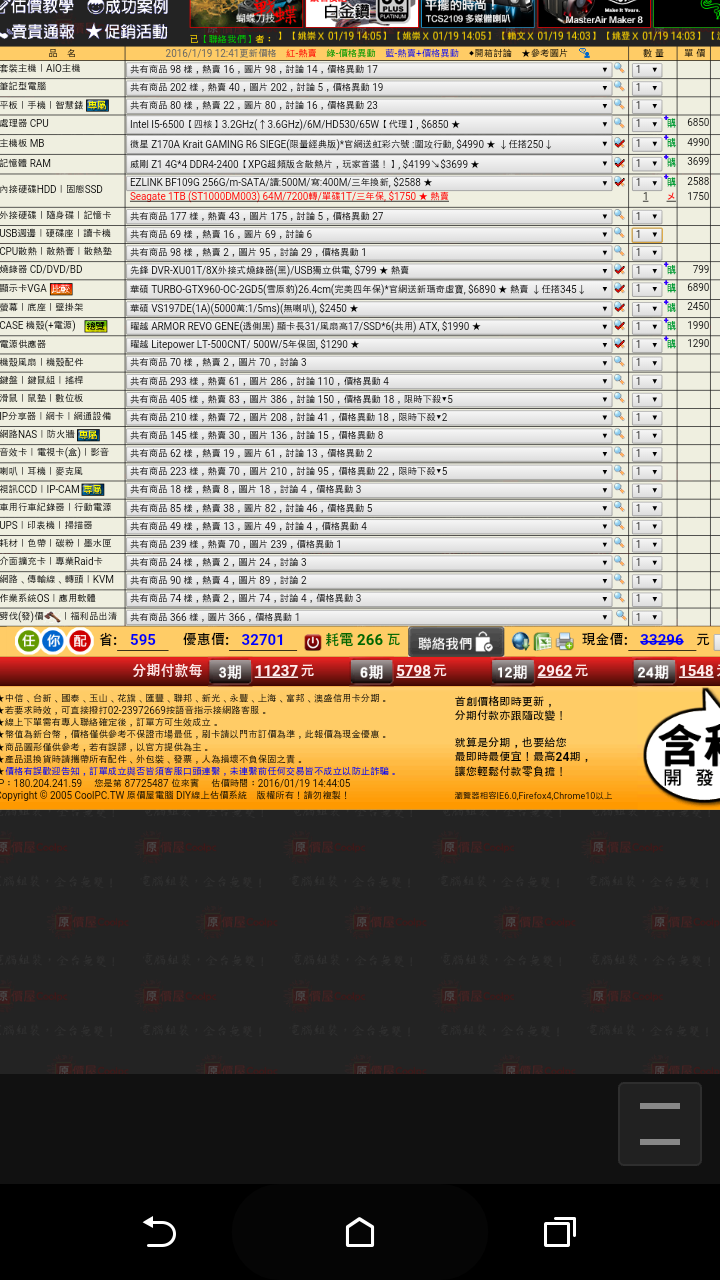Open quantity dropdown in 處理器 CPU row
The width and height of the screenshot is (720, 1280).
[x=647, y=125]
